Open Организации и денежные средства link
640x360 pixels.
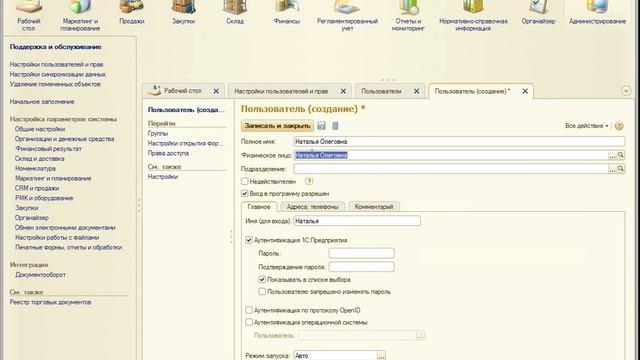(64, 139)
